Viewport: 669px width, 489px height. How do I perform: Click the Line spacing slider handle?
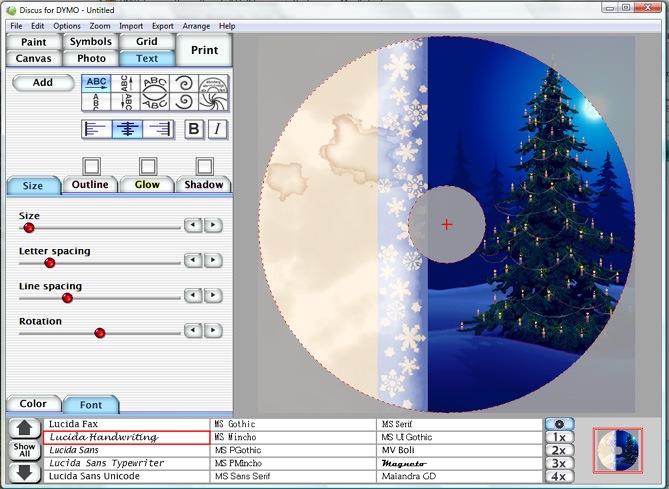pos(67,298)
